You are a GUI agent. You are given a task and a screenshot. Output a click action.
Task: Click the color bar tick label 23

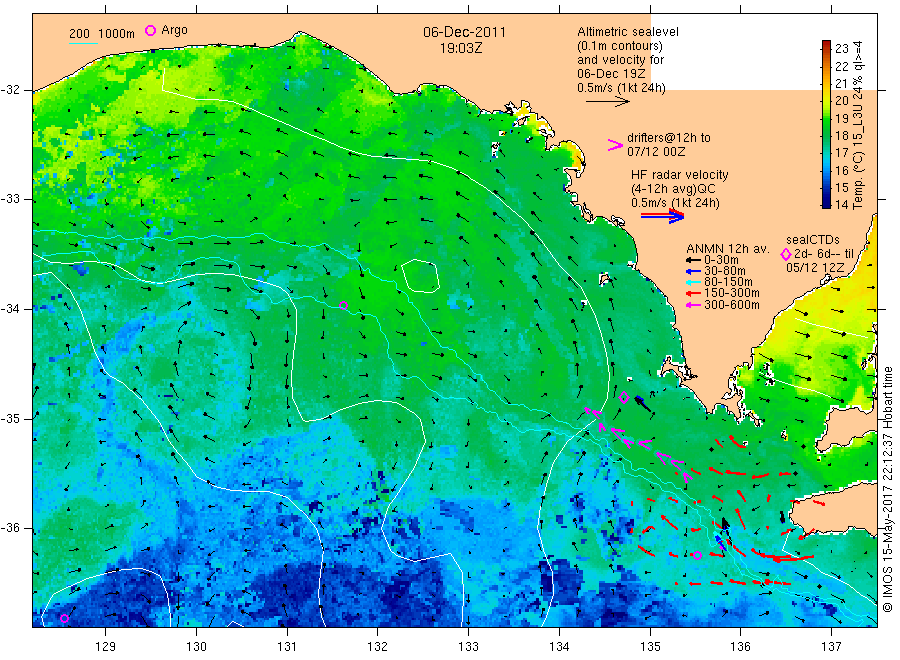(841, 49)
